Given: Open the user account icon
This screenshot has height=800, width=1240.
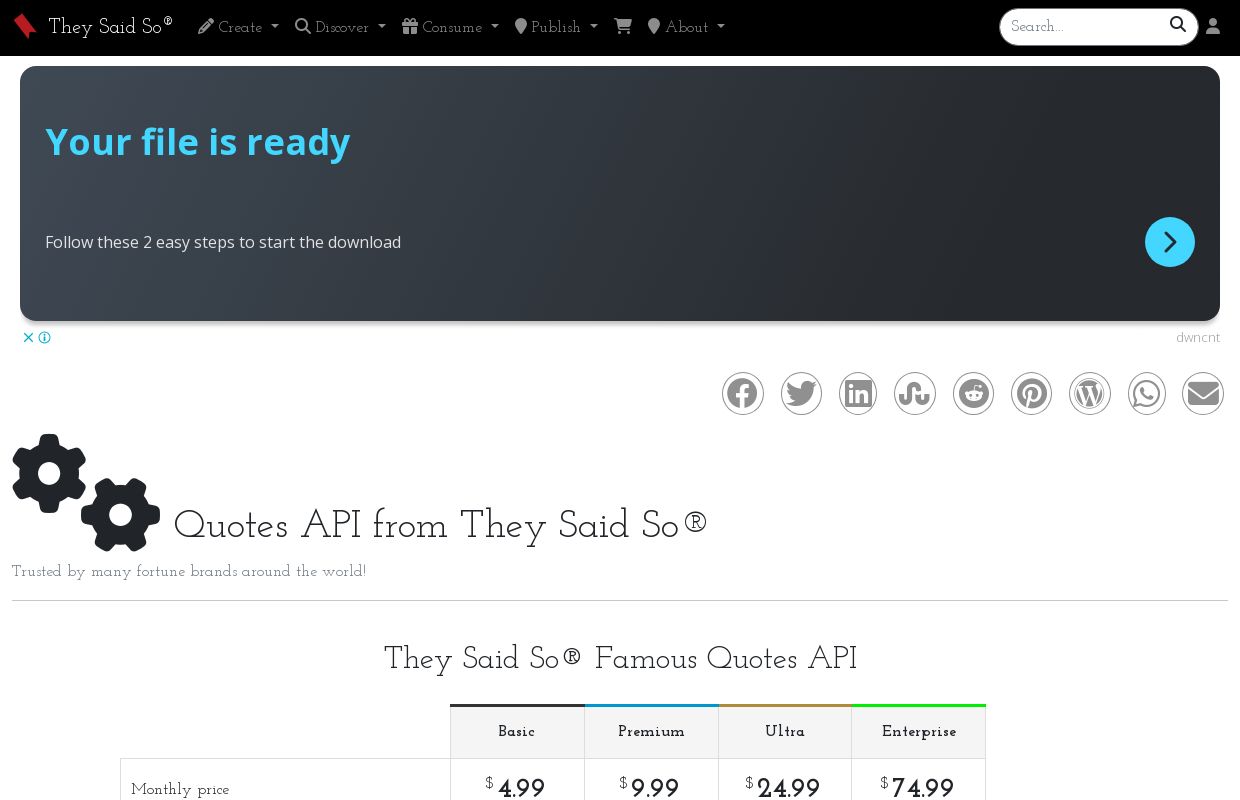Looking at the screenshot, I should click(1213, 27).
